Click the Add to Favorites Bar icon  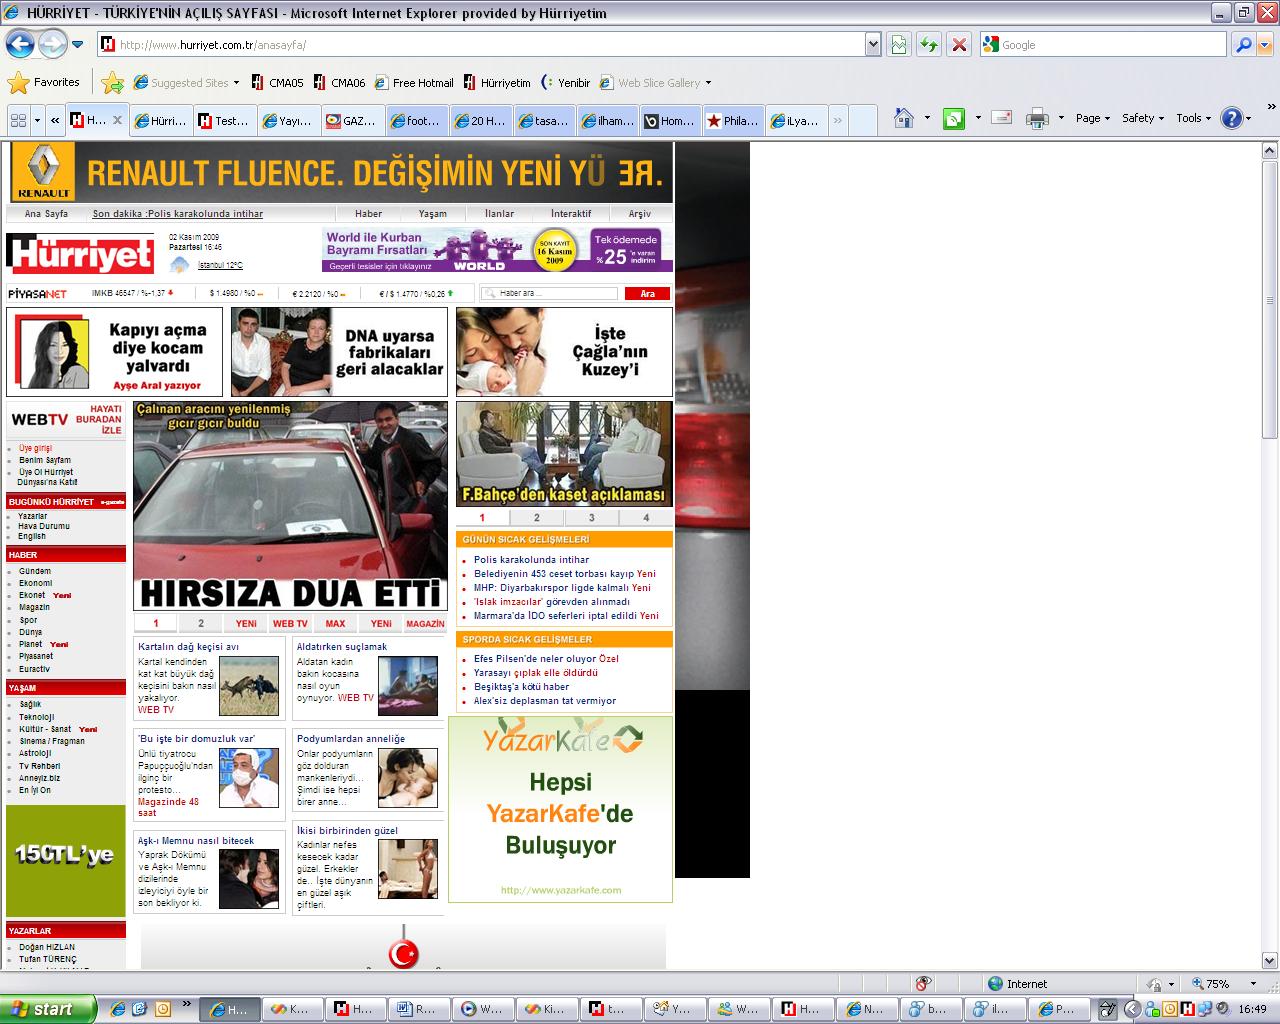pyautogui.click(x=113, y=83)
